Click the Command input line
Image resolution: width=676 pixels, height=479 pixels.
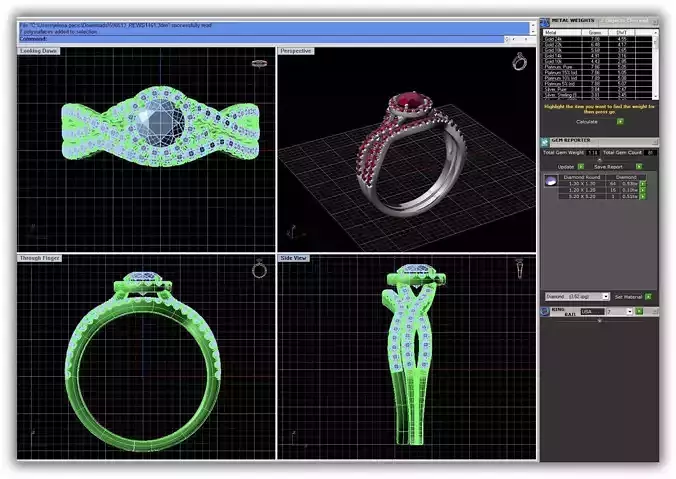click(262, 39)
